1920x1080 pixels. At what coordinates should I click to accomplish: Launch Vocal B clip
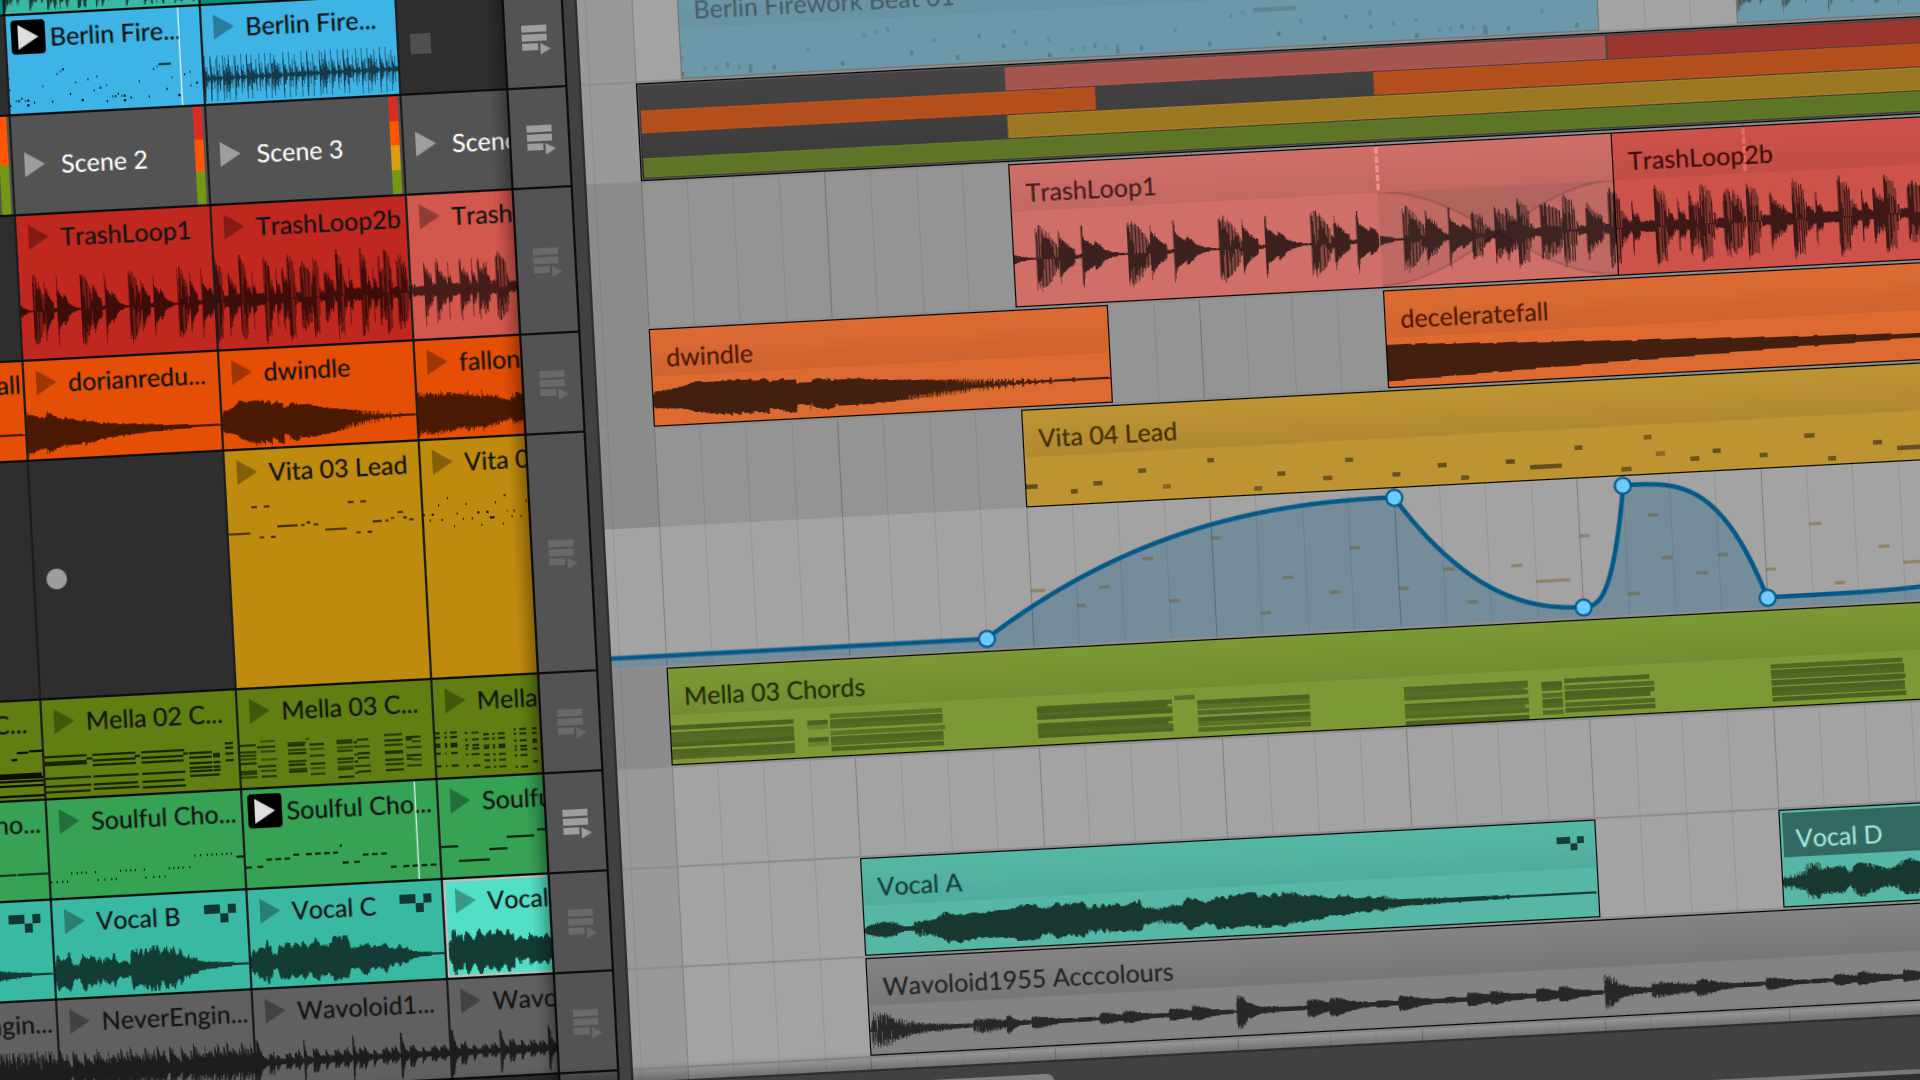(x=73, y=921)
